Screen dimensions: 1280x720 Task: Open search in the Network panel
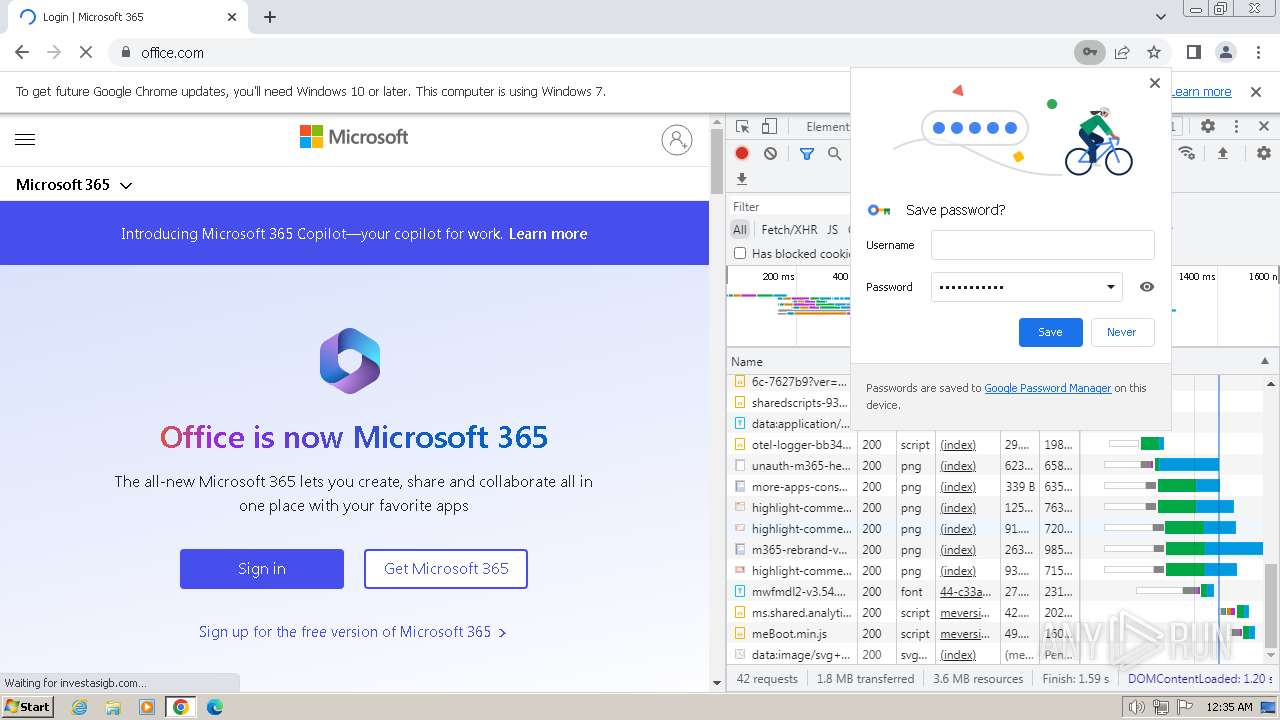[x=834, y=153]
